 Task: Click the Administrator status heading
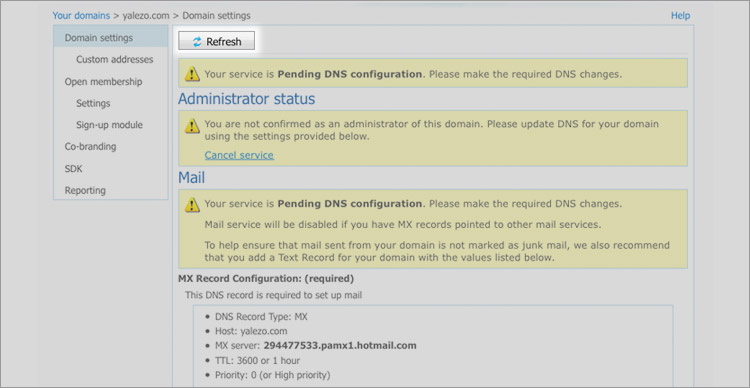click(x=247, y=99)
